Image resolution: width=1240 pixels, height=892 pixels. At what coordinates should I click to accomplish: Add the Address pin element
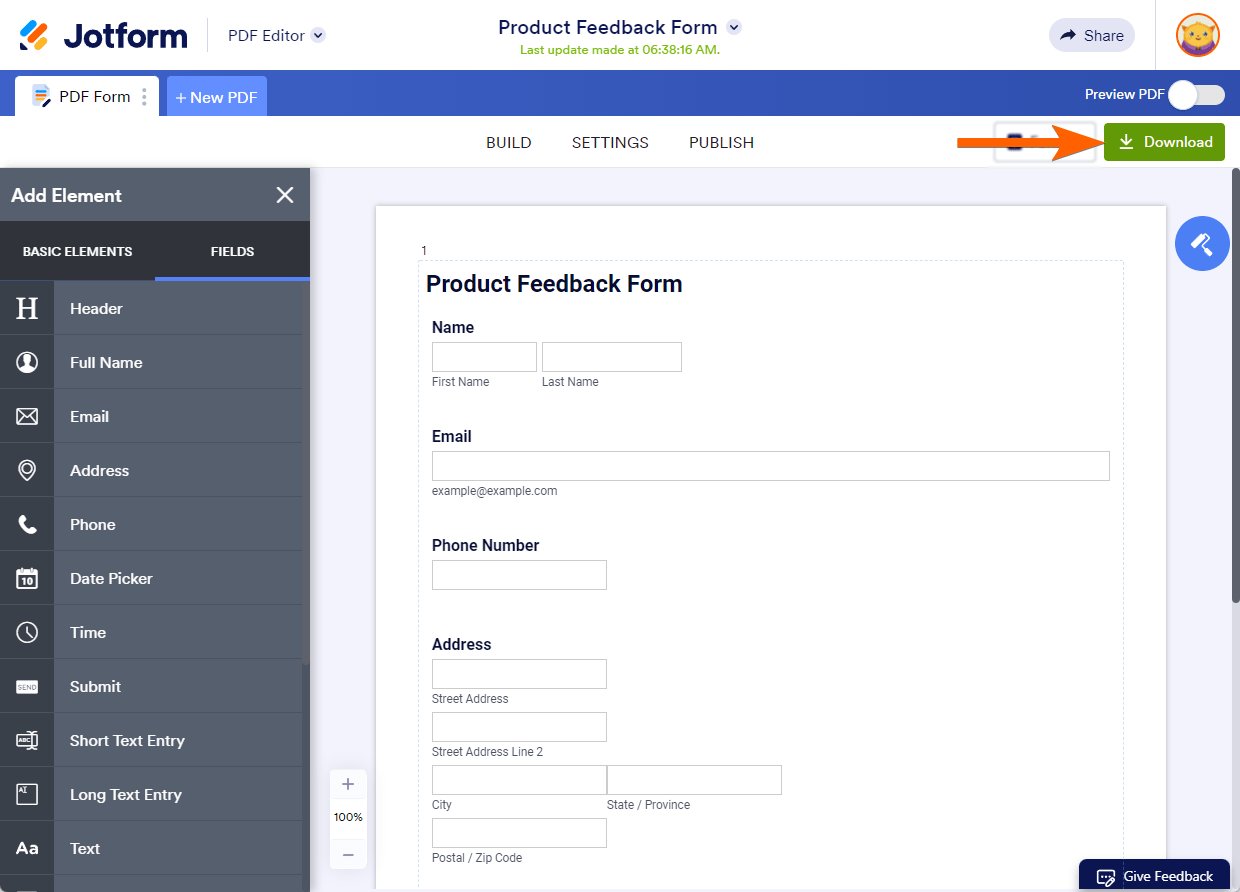tap(27, 471)
